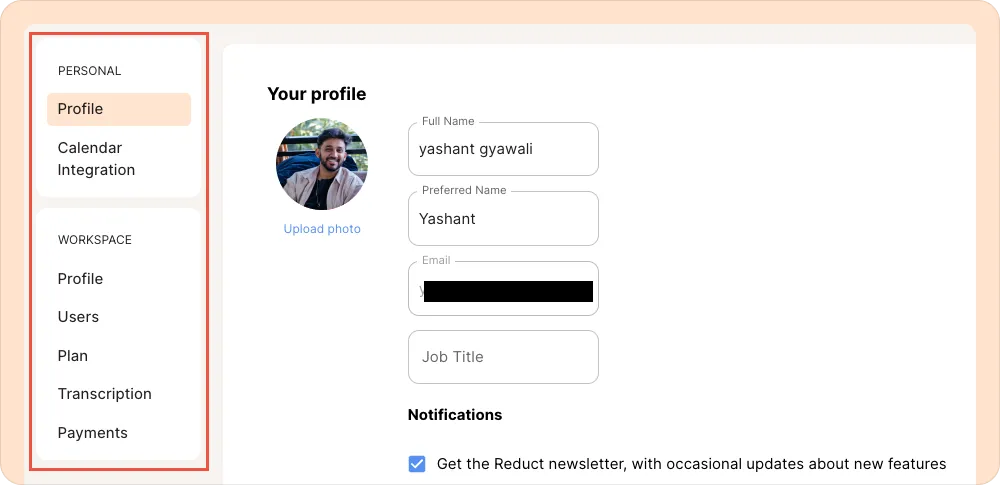Navigate to the Payments section
Viewport: 1000px width, 485px height.
pos(92,433)
